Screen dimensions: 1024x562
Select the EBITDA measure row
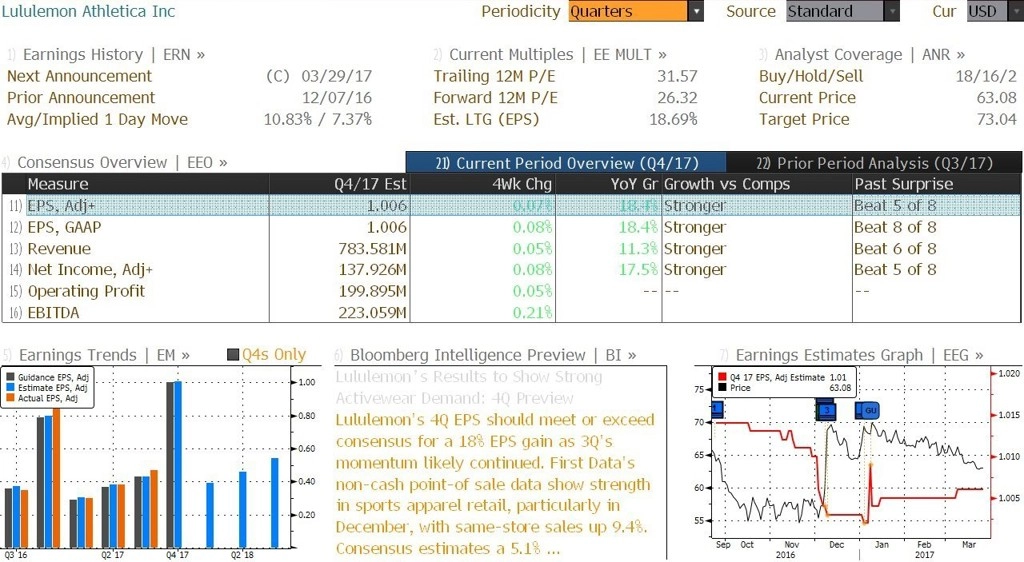511,313
